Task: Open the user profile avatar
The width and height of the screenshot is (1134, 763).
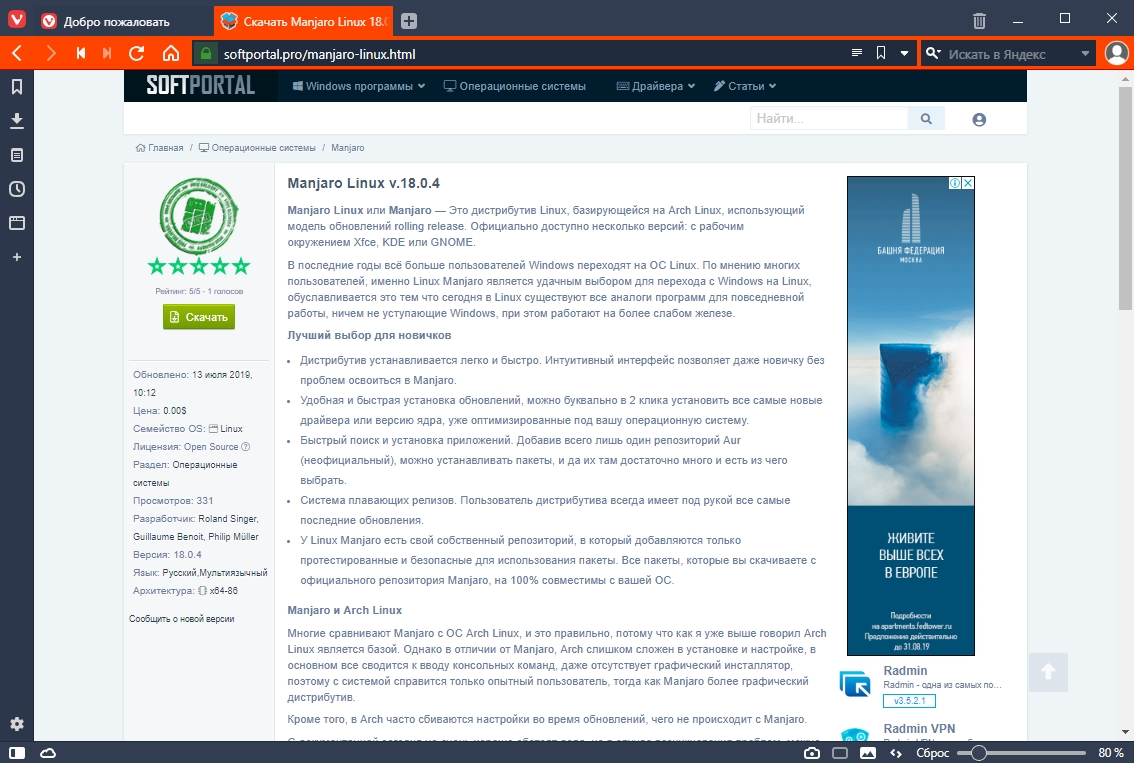Action: tap(1117, 54)
